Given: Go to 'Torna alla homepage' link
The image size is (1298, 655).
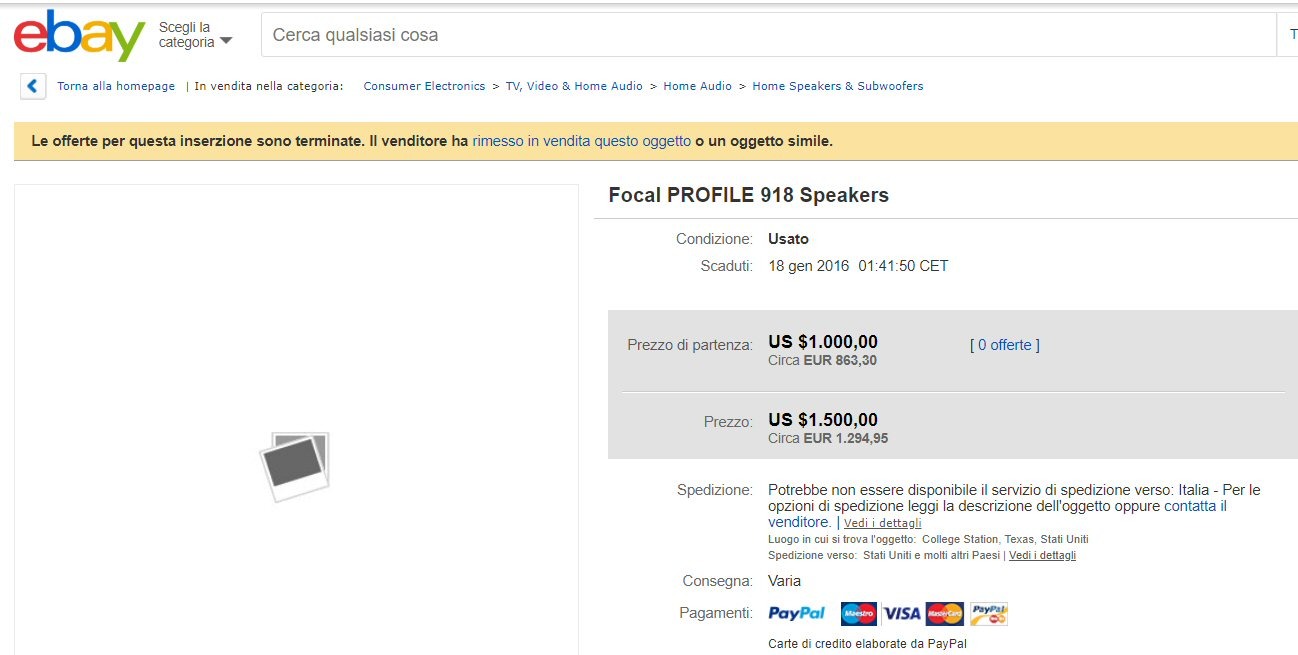Looking at the screenshot, I should [116, 86].
